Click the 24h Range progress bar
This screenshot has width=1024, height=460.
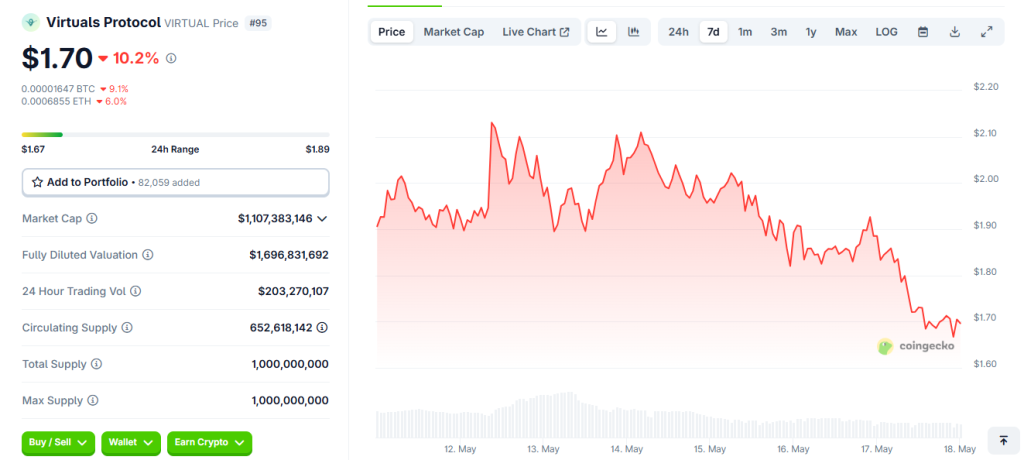pos(176,135)
